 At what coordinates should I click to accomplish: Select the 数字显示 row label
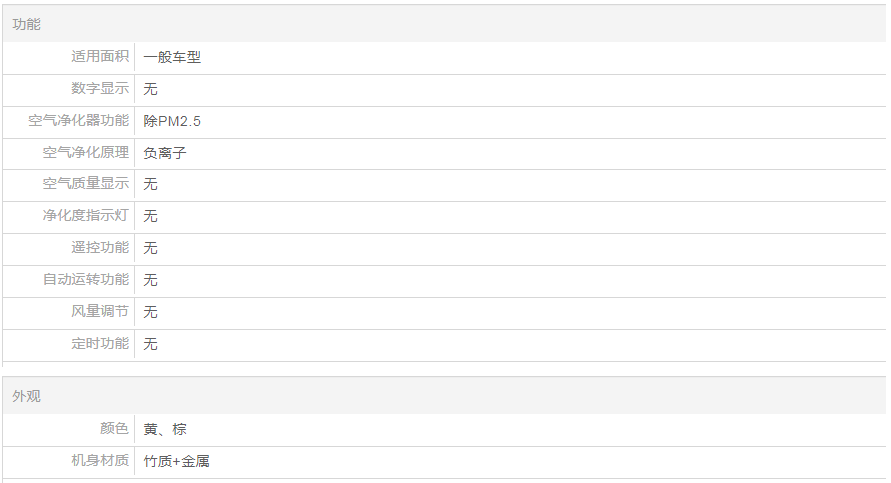(x=100, y=89)
